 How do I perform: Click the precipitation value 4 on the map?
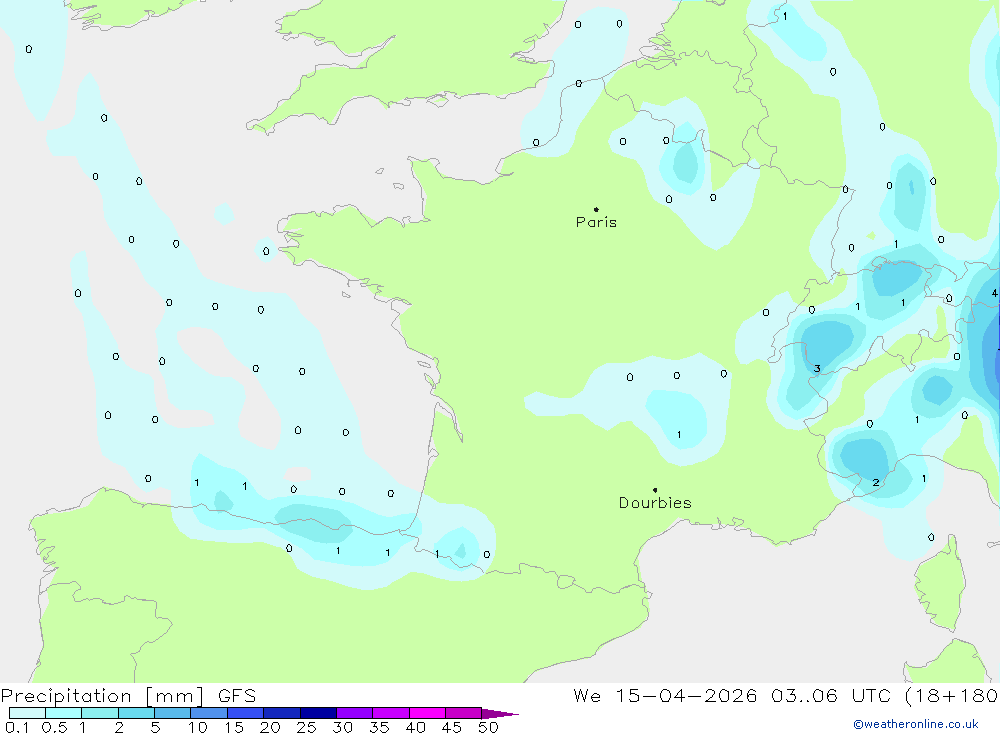pyautogui.click(x=994, y=293)
